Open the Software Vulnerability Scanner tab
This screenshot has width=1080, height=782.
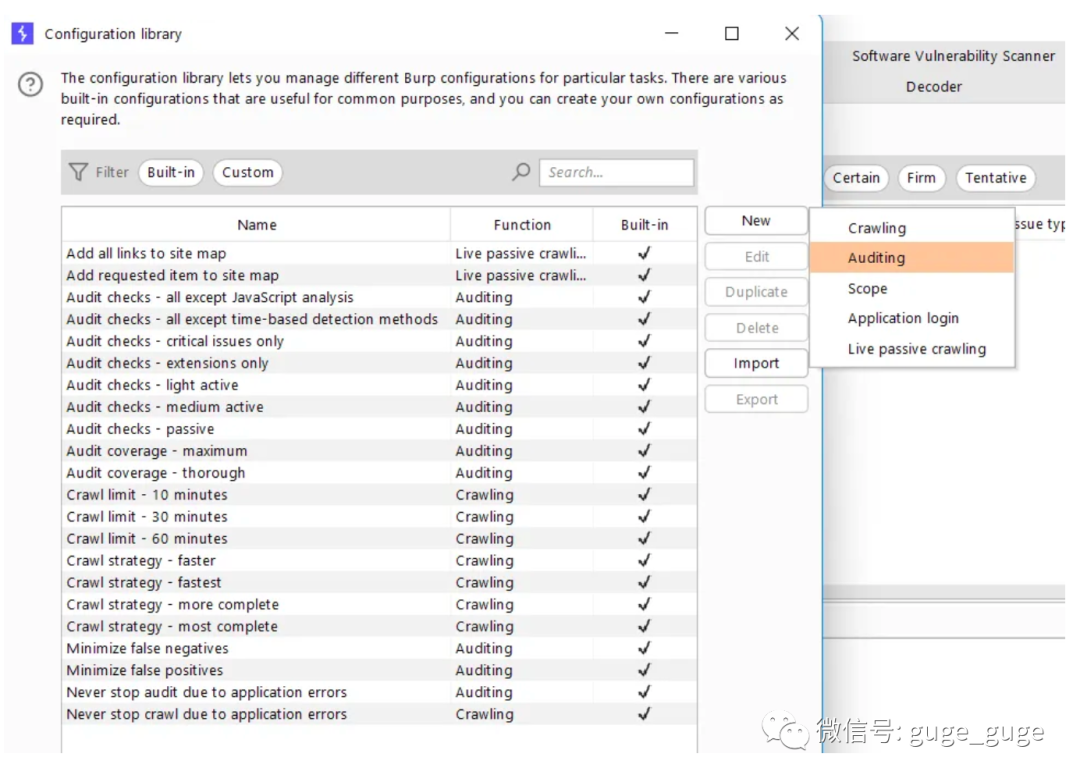(x=953, y=56)
